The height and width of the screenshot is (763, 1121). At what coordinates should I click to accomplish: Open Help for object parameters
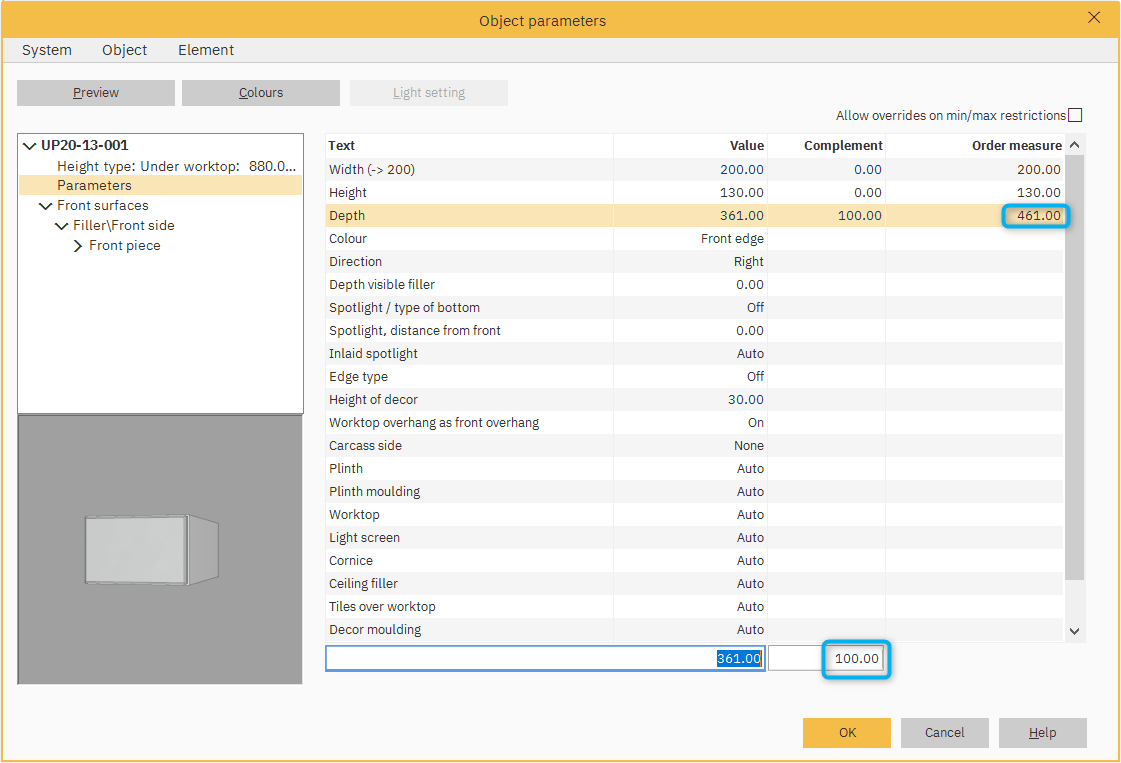tap(1042, 733)
